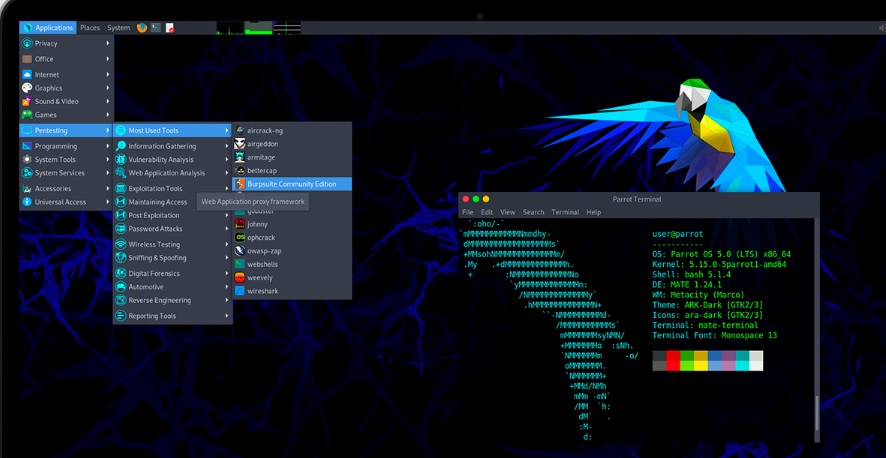
Task: Click the Office category icon
Action: [x=27, y=59]
